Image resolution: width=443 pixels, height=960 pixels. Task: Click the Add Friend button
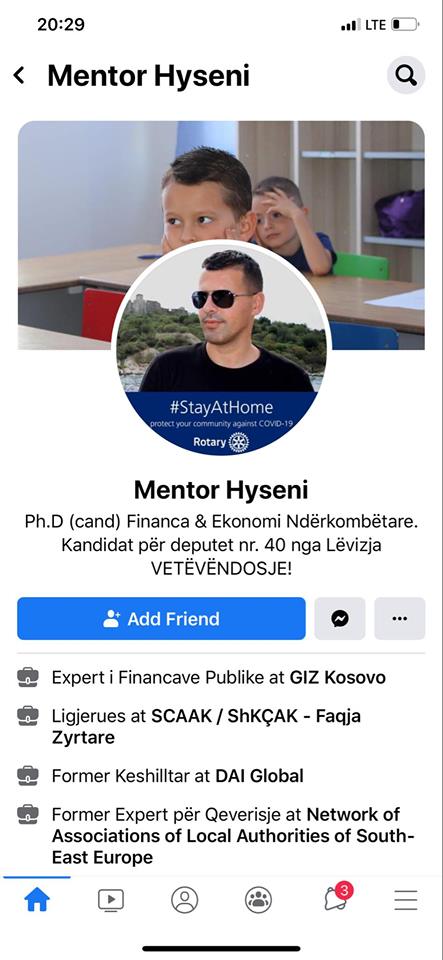(x=161, y=618)
